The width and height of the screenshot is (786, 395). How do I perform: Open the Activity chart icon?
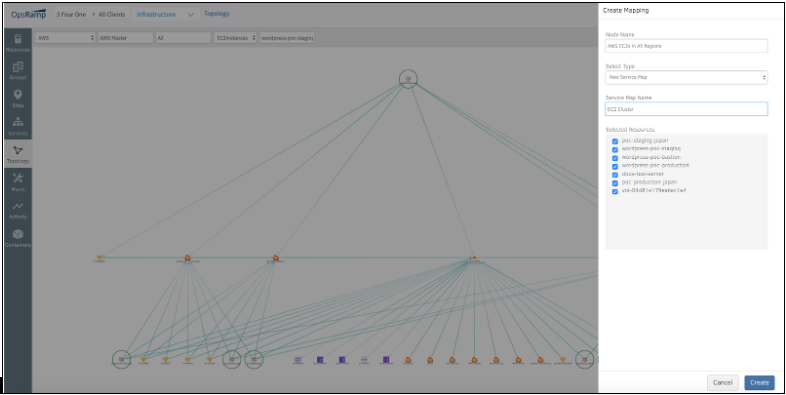tap(18, 210)
